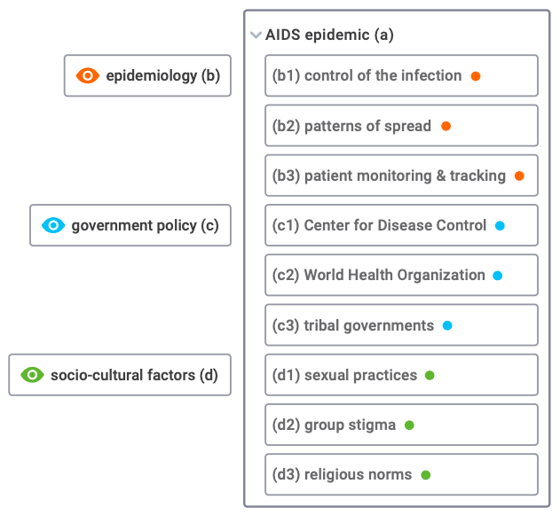Select the (d3) religious norms item
Viewport: 560px width, 523px height.
pyautogui.click(x=401, y=474)
